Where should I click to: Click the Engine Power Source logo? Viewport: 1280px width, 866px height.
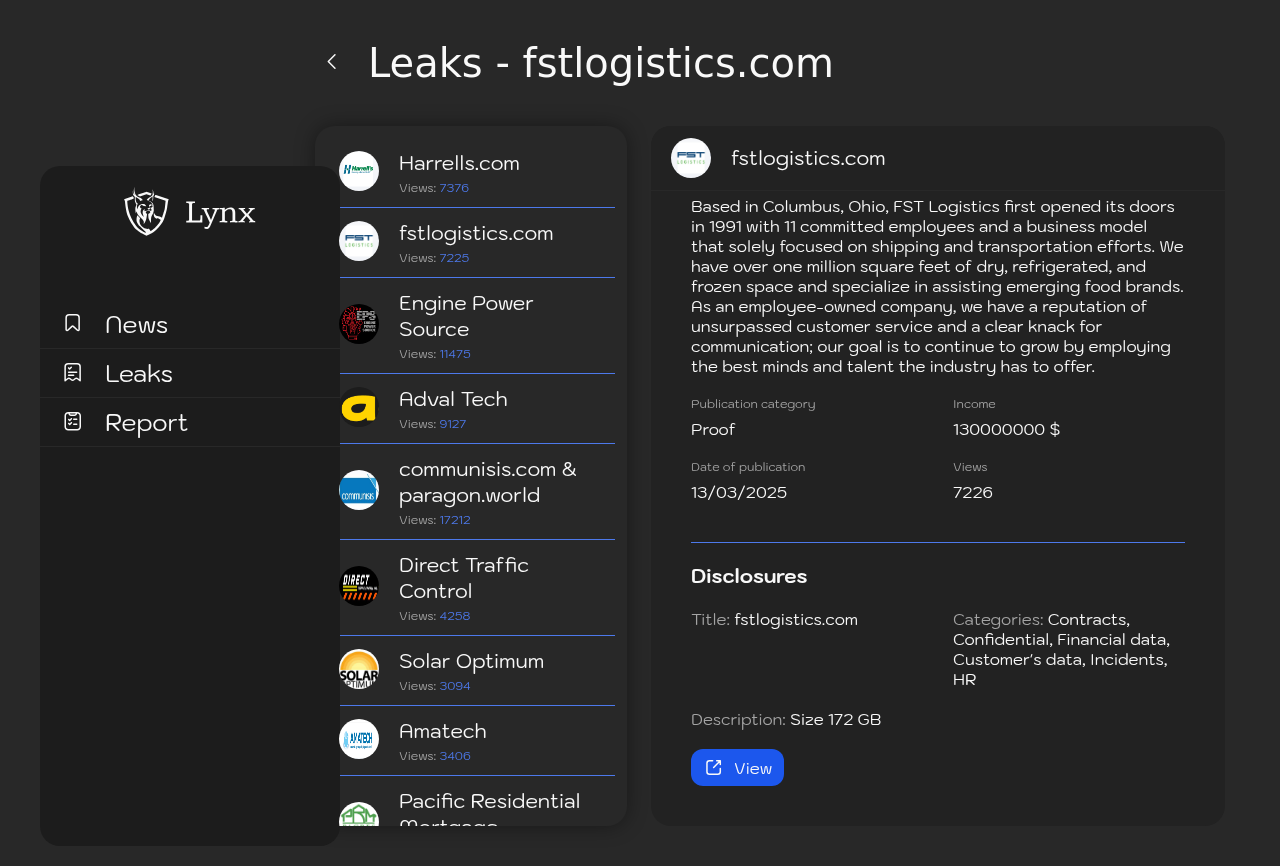click(x=359, y=324)
